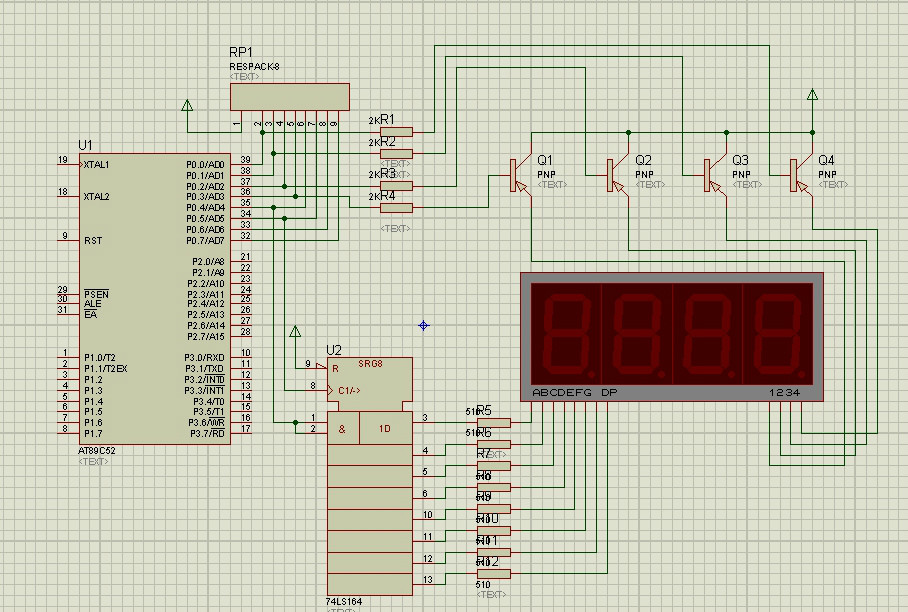Select the power terminal arrow left of RP1
908x612 pixels.
(x=187, y=106)
